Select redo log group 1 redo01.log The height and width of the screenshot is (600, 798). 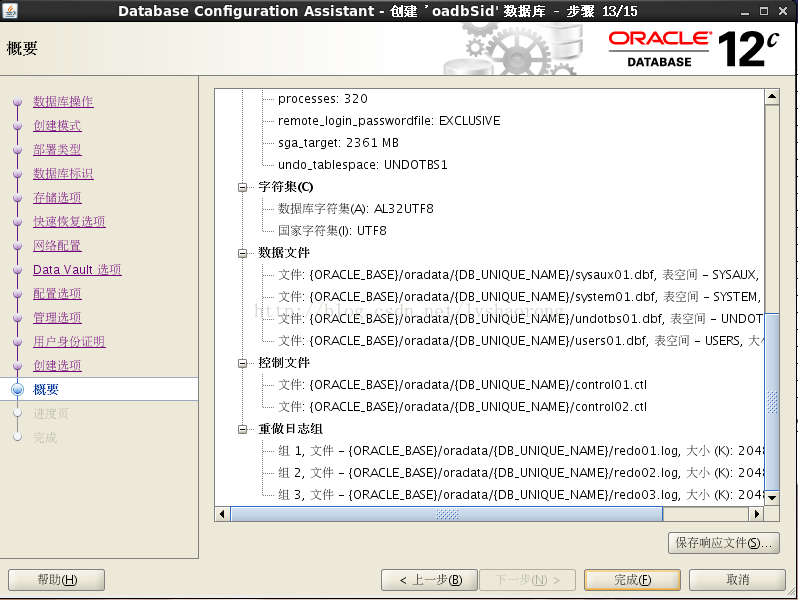pos(520,451)
